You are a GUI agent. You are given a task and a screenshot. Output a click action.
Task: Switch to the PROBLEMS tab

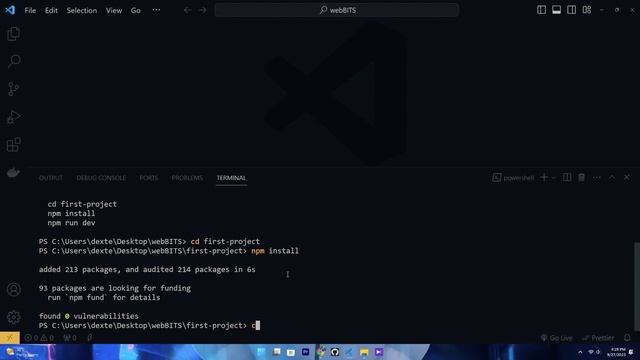tap(187, 178)
